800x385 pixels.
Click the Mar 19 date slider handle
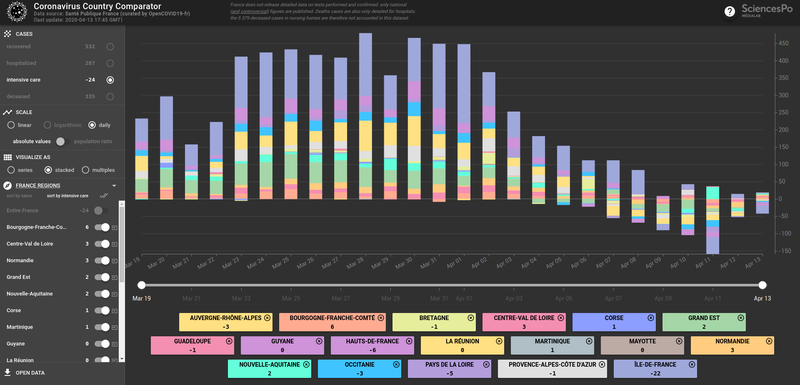pos(141,285)
